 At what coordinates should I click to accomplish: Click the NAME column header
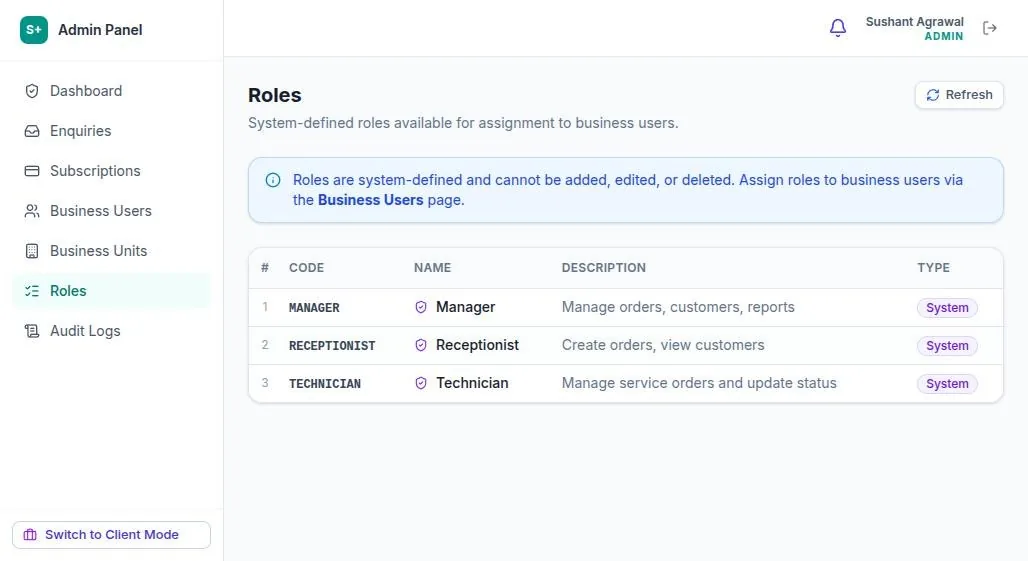pos(432,267)
